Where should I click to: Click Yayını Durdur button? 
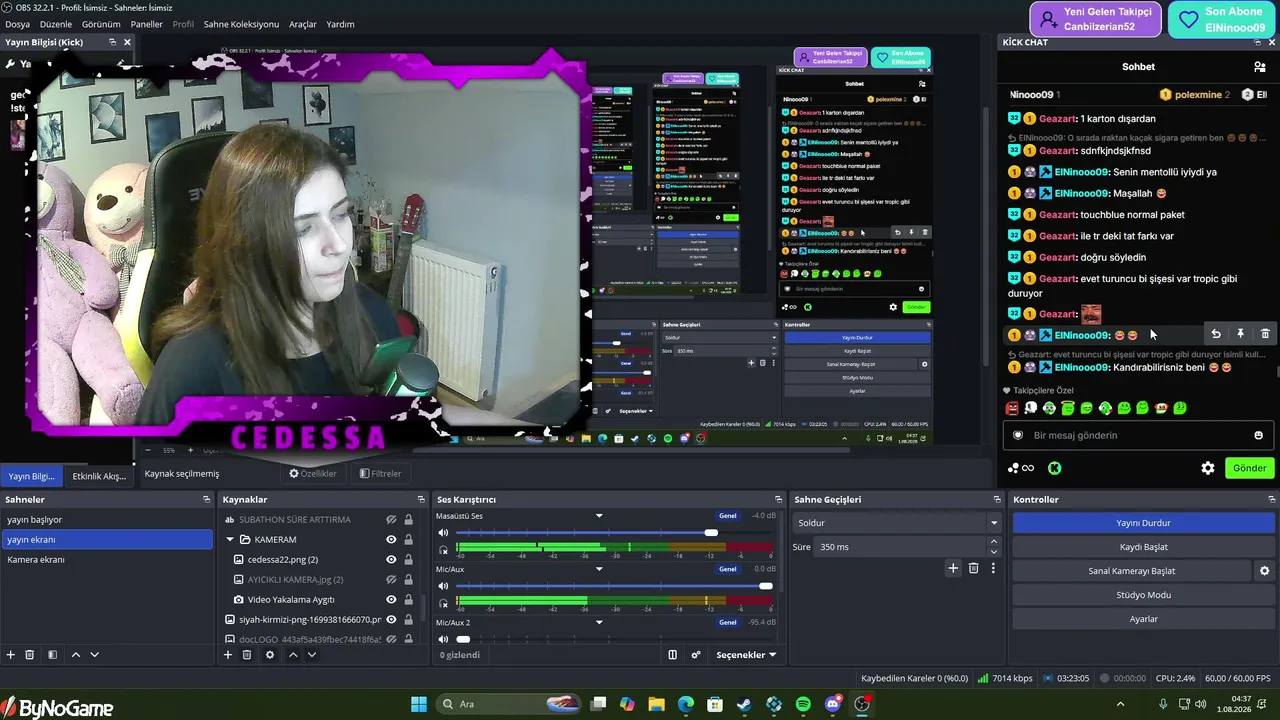(x=1143, y=523)
